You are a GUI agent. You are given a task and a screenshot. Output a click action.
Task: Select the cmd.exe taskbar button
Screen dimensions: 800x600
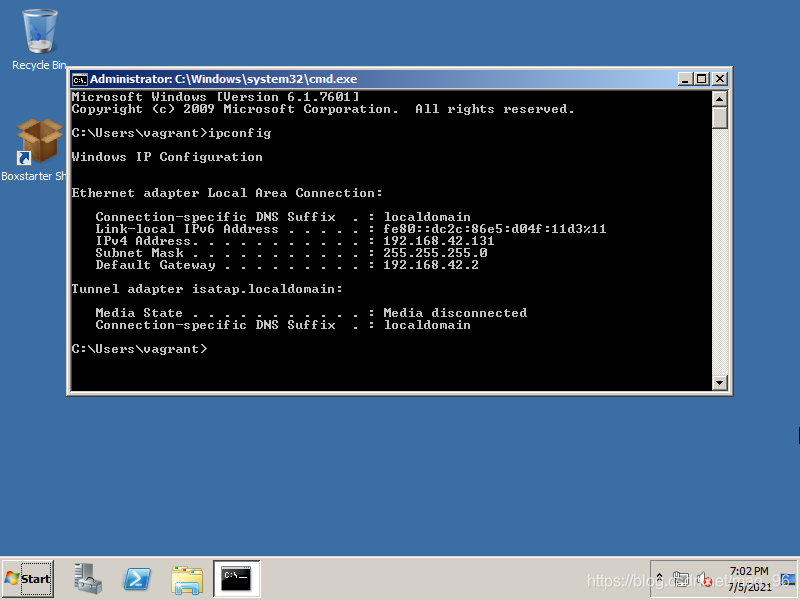click(x=237, y=579)
